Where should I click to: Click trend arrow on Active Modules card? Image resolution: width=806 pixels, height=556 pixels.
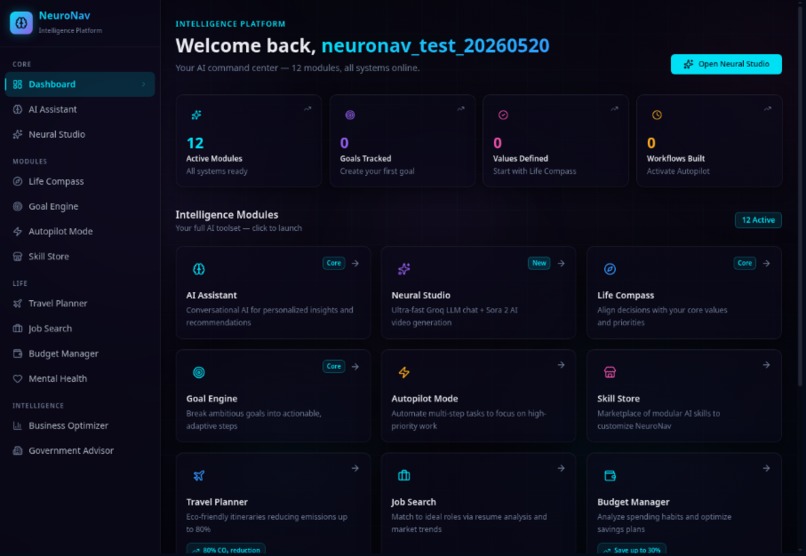[x=307, y=108]
